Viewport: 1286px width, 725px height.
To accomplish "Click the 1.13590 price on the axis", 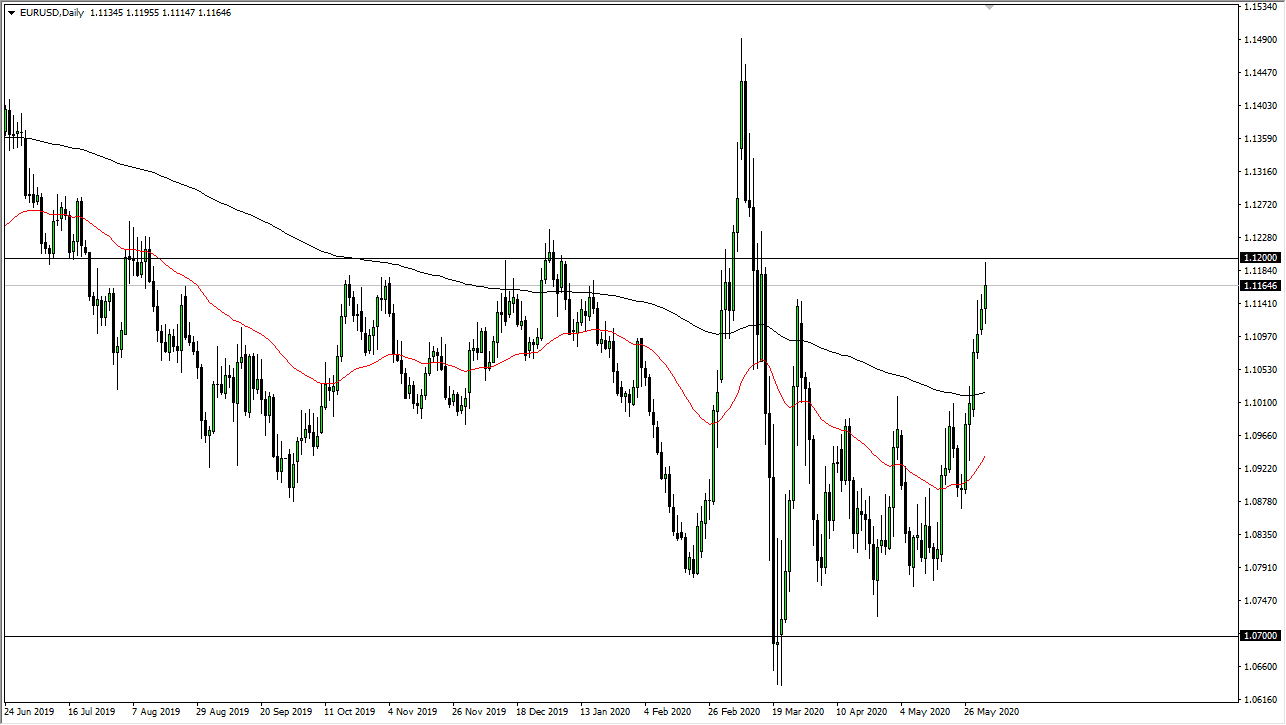I will click(x=1260, y=139).
